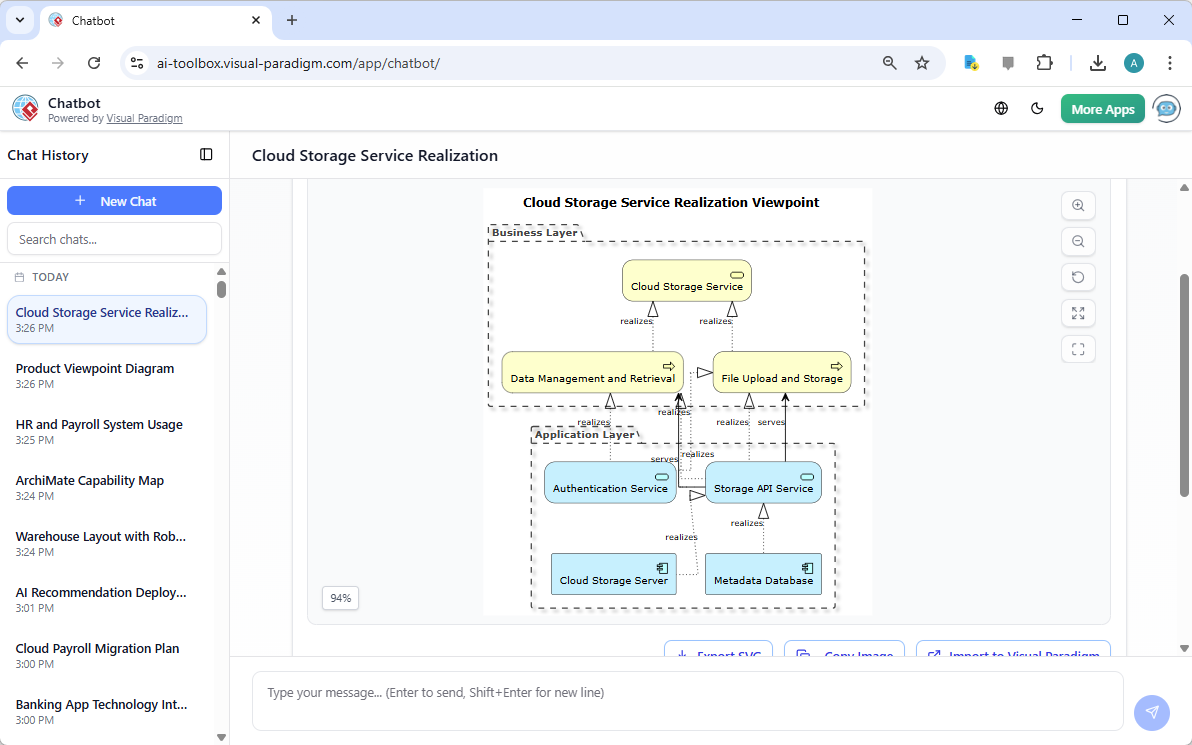Expand the diagram to full screen

point(1078,313)
